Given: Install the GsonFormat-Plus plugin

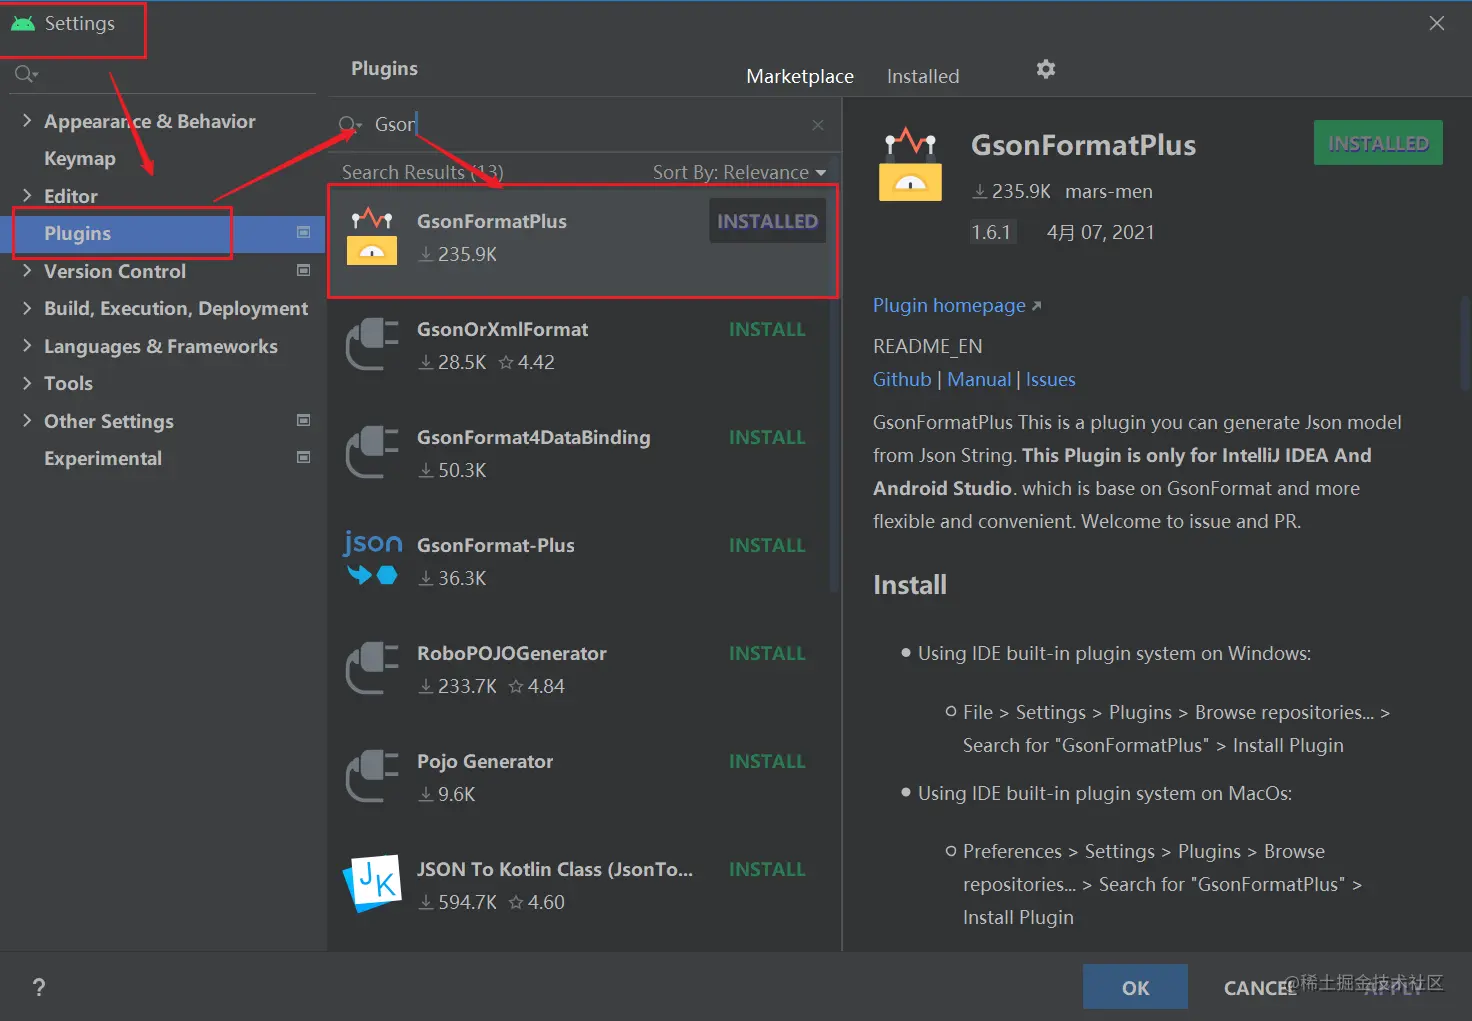Looking at the screenshot, I should pos(767,545).
